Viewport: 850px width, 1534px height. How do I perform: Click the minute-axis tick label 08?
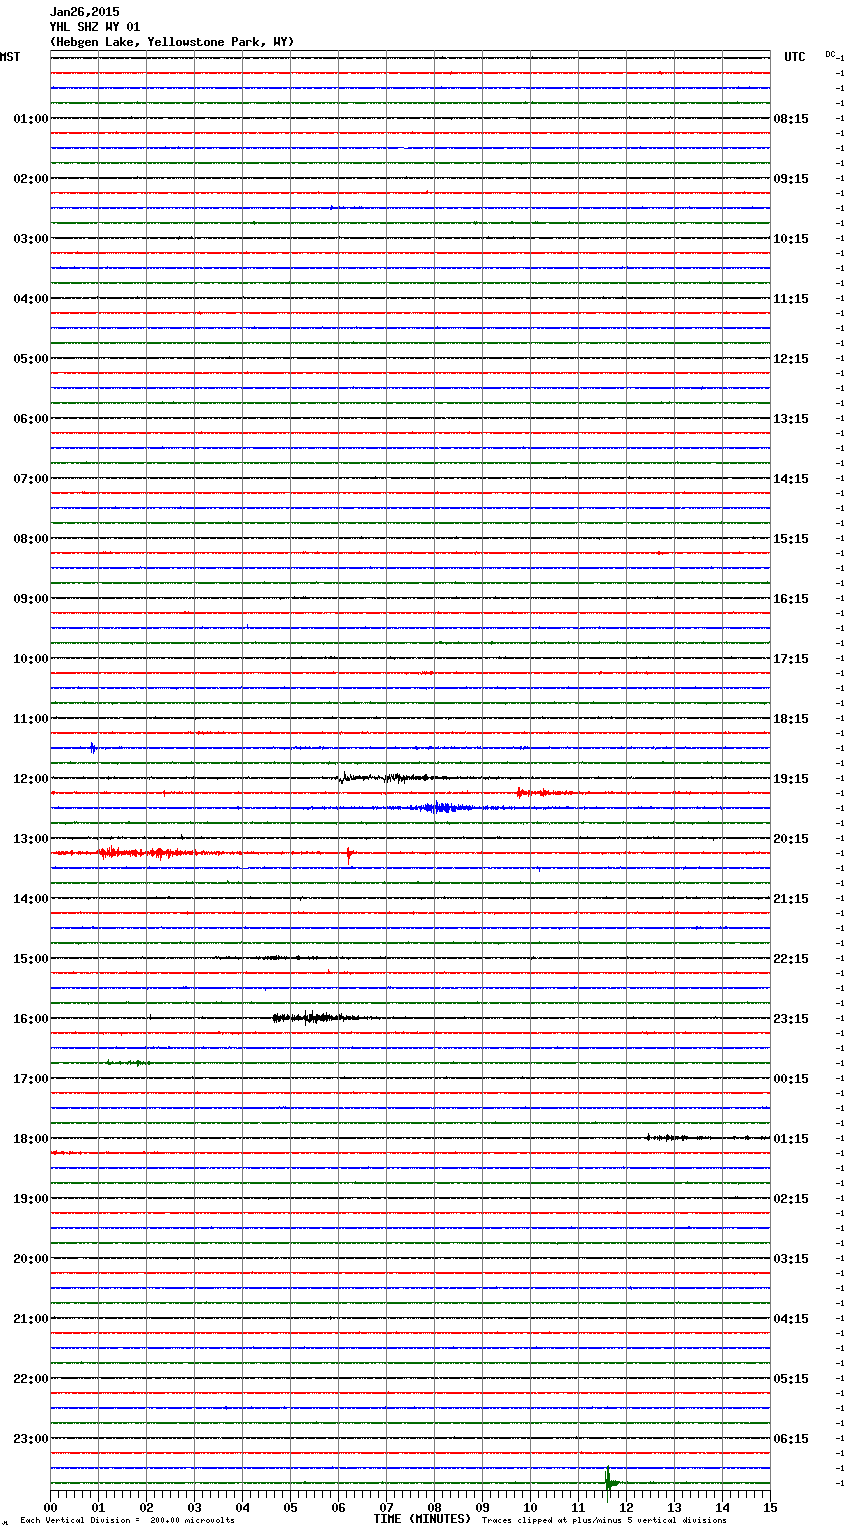434,1507
